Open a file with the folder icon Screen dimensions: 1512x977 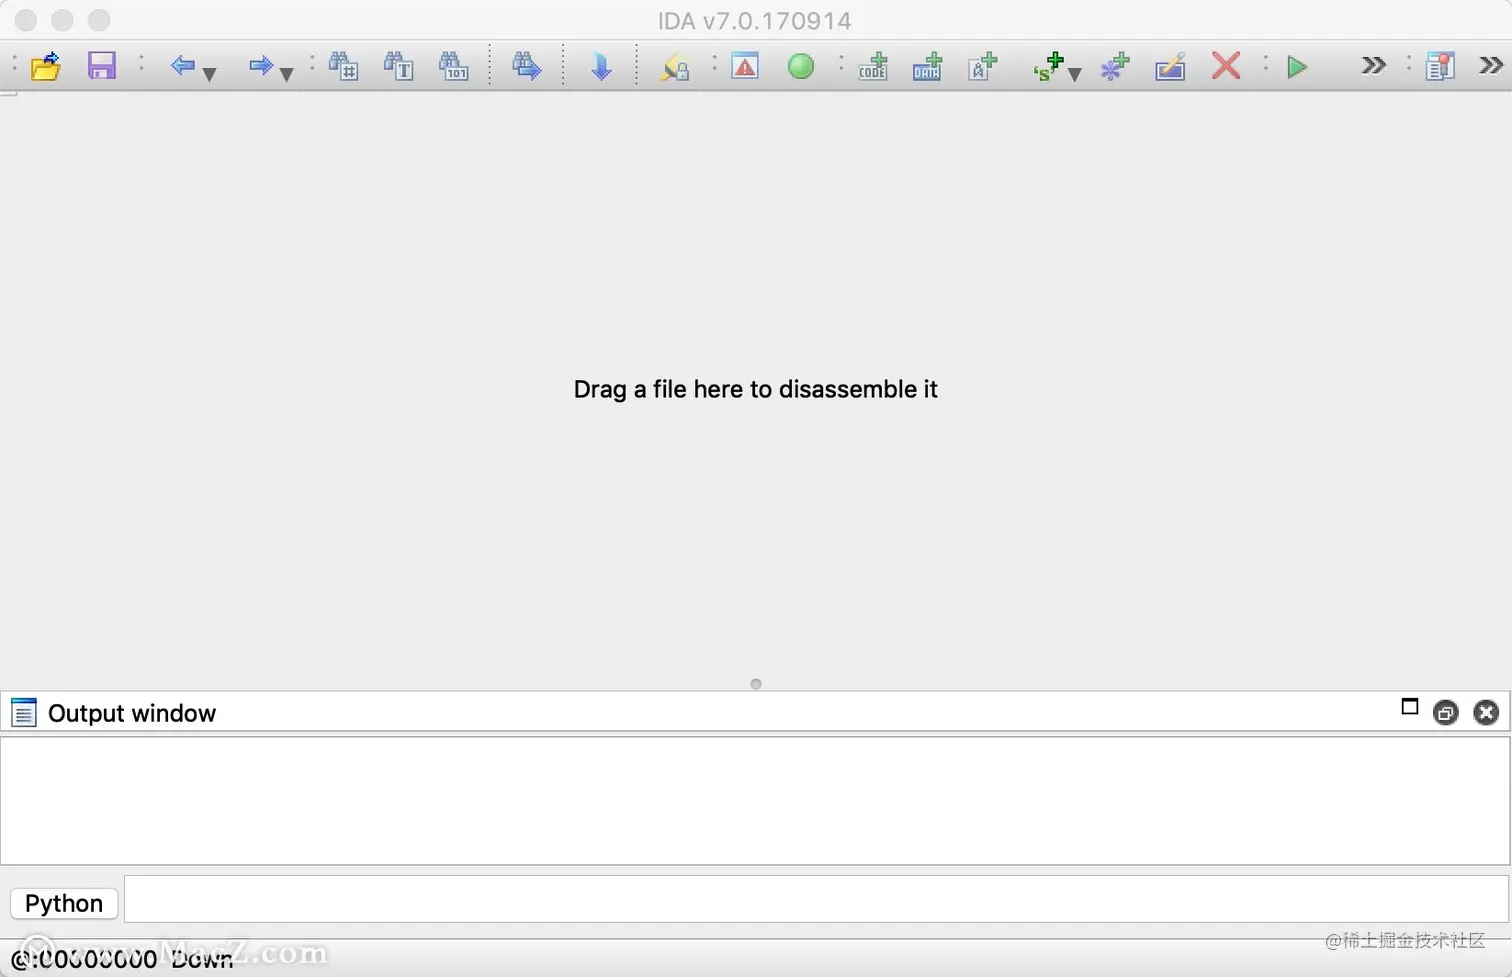pyautogui.click(x=46, y=67)
